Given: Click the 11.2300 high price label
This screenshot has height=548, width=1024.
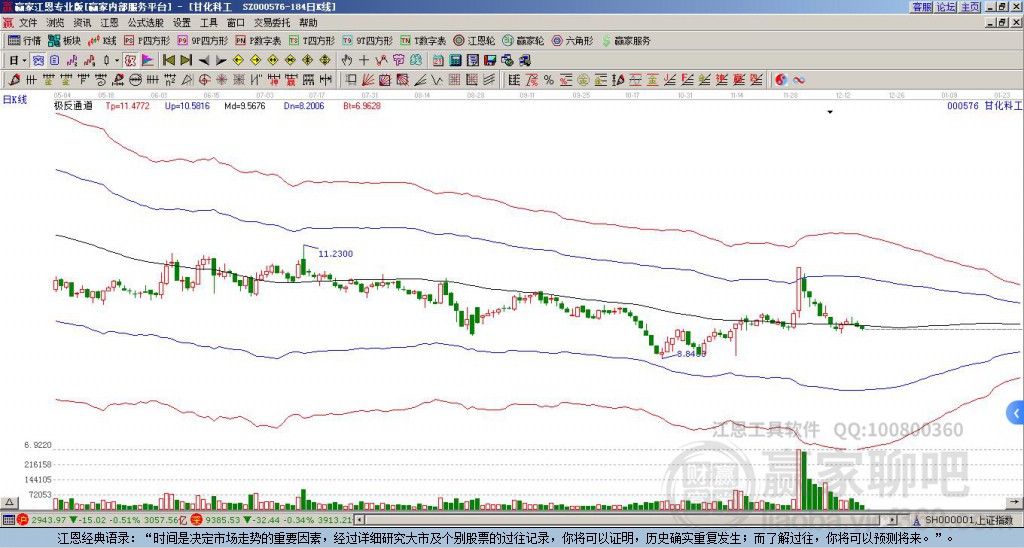Looking at the screenshot, I should point(336,253).
